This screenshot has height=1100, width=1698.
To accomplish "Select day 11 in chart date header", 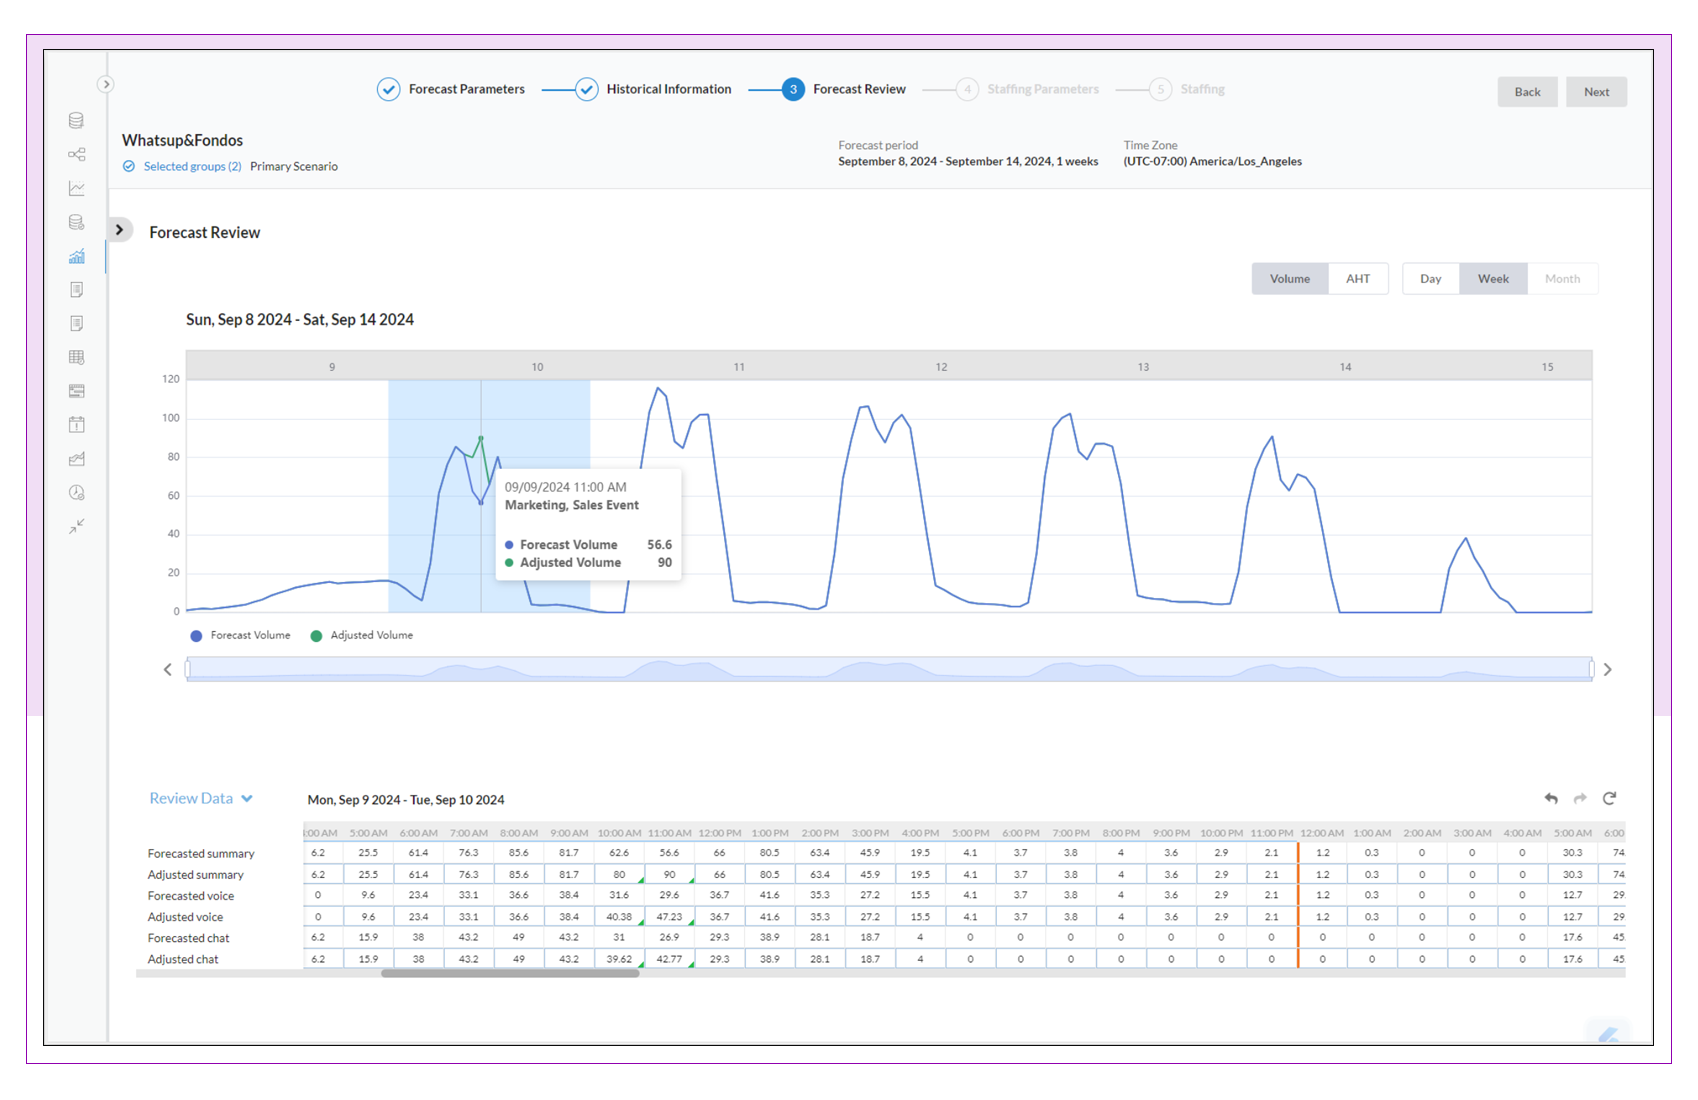I will pyautogui.click(x=739, y=367).
